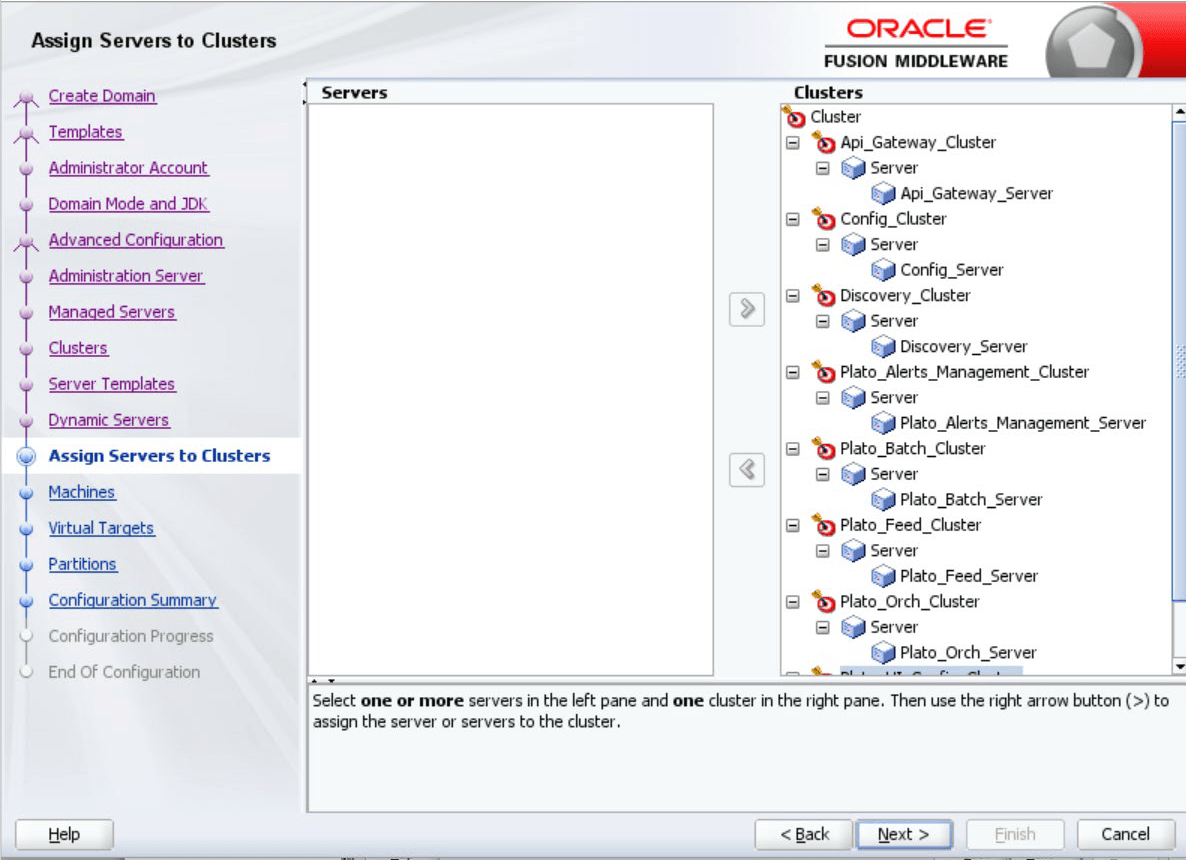The height and width of the screenshot is (860, 1186).
Task: Go to the Administration Server step
Action: click(x=126, y=276)
